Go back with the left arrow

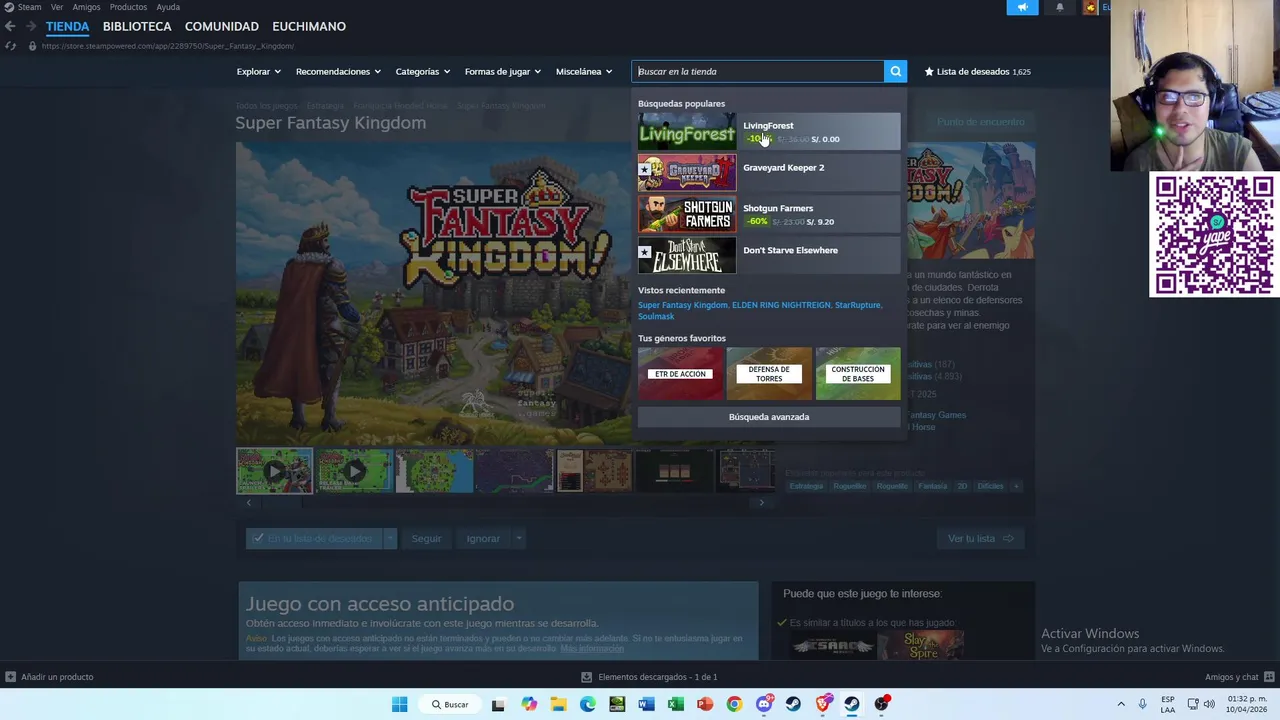(10, 27)
